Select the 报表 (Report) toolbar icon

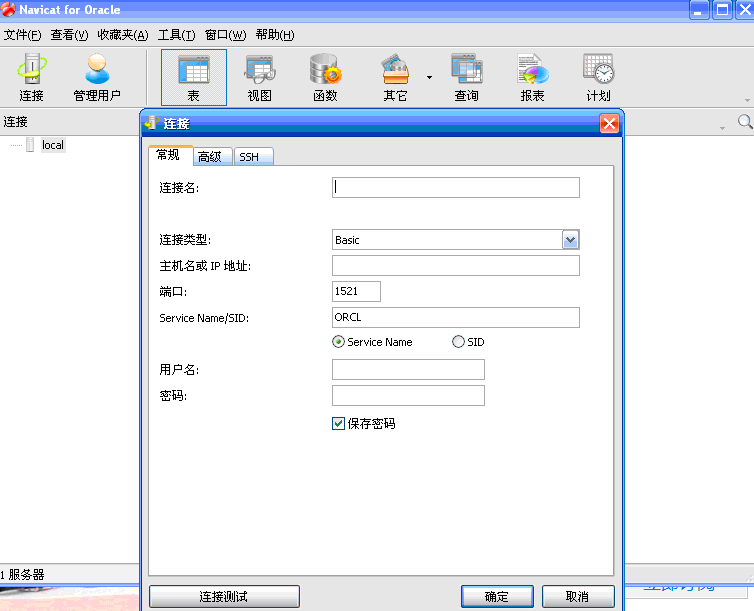532,78
